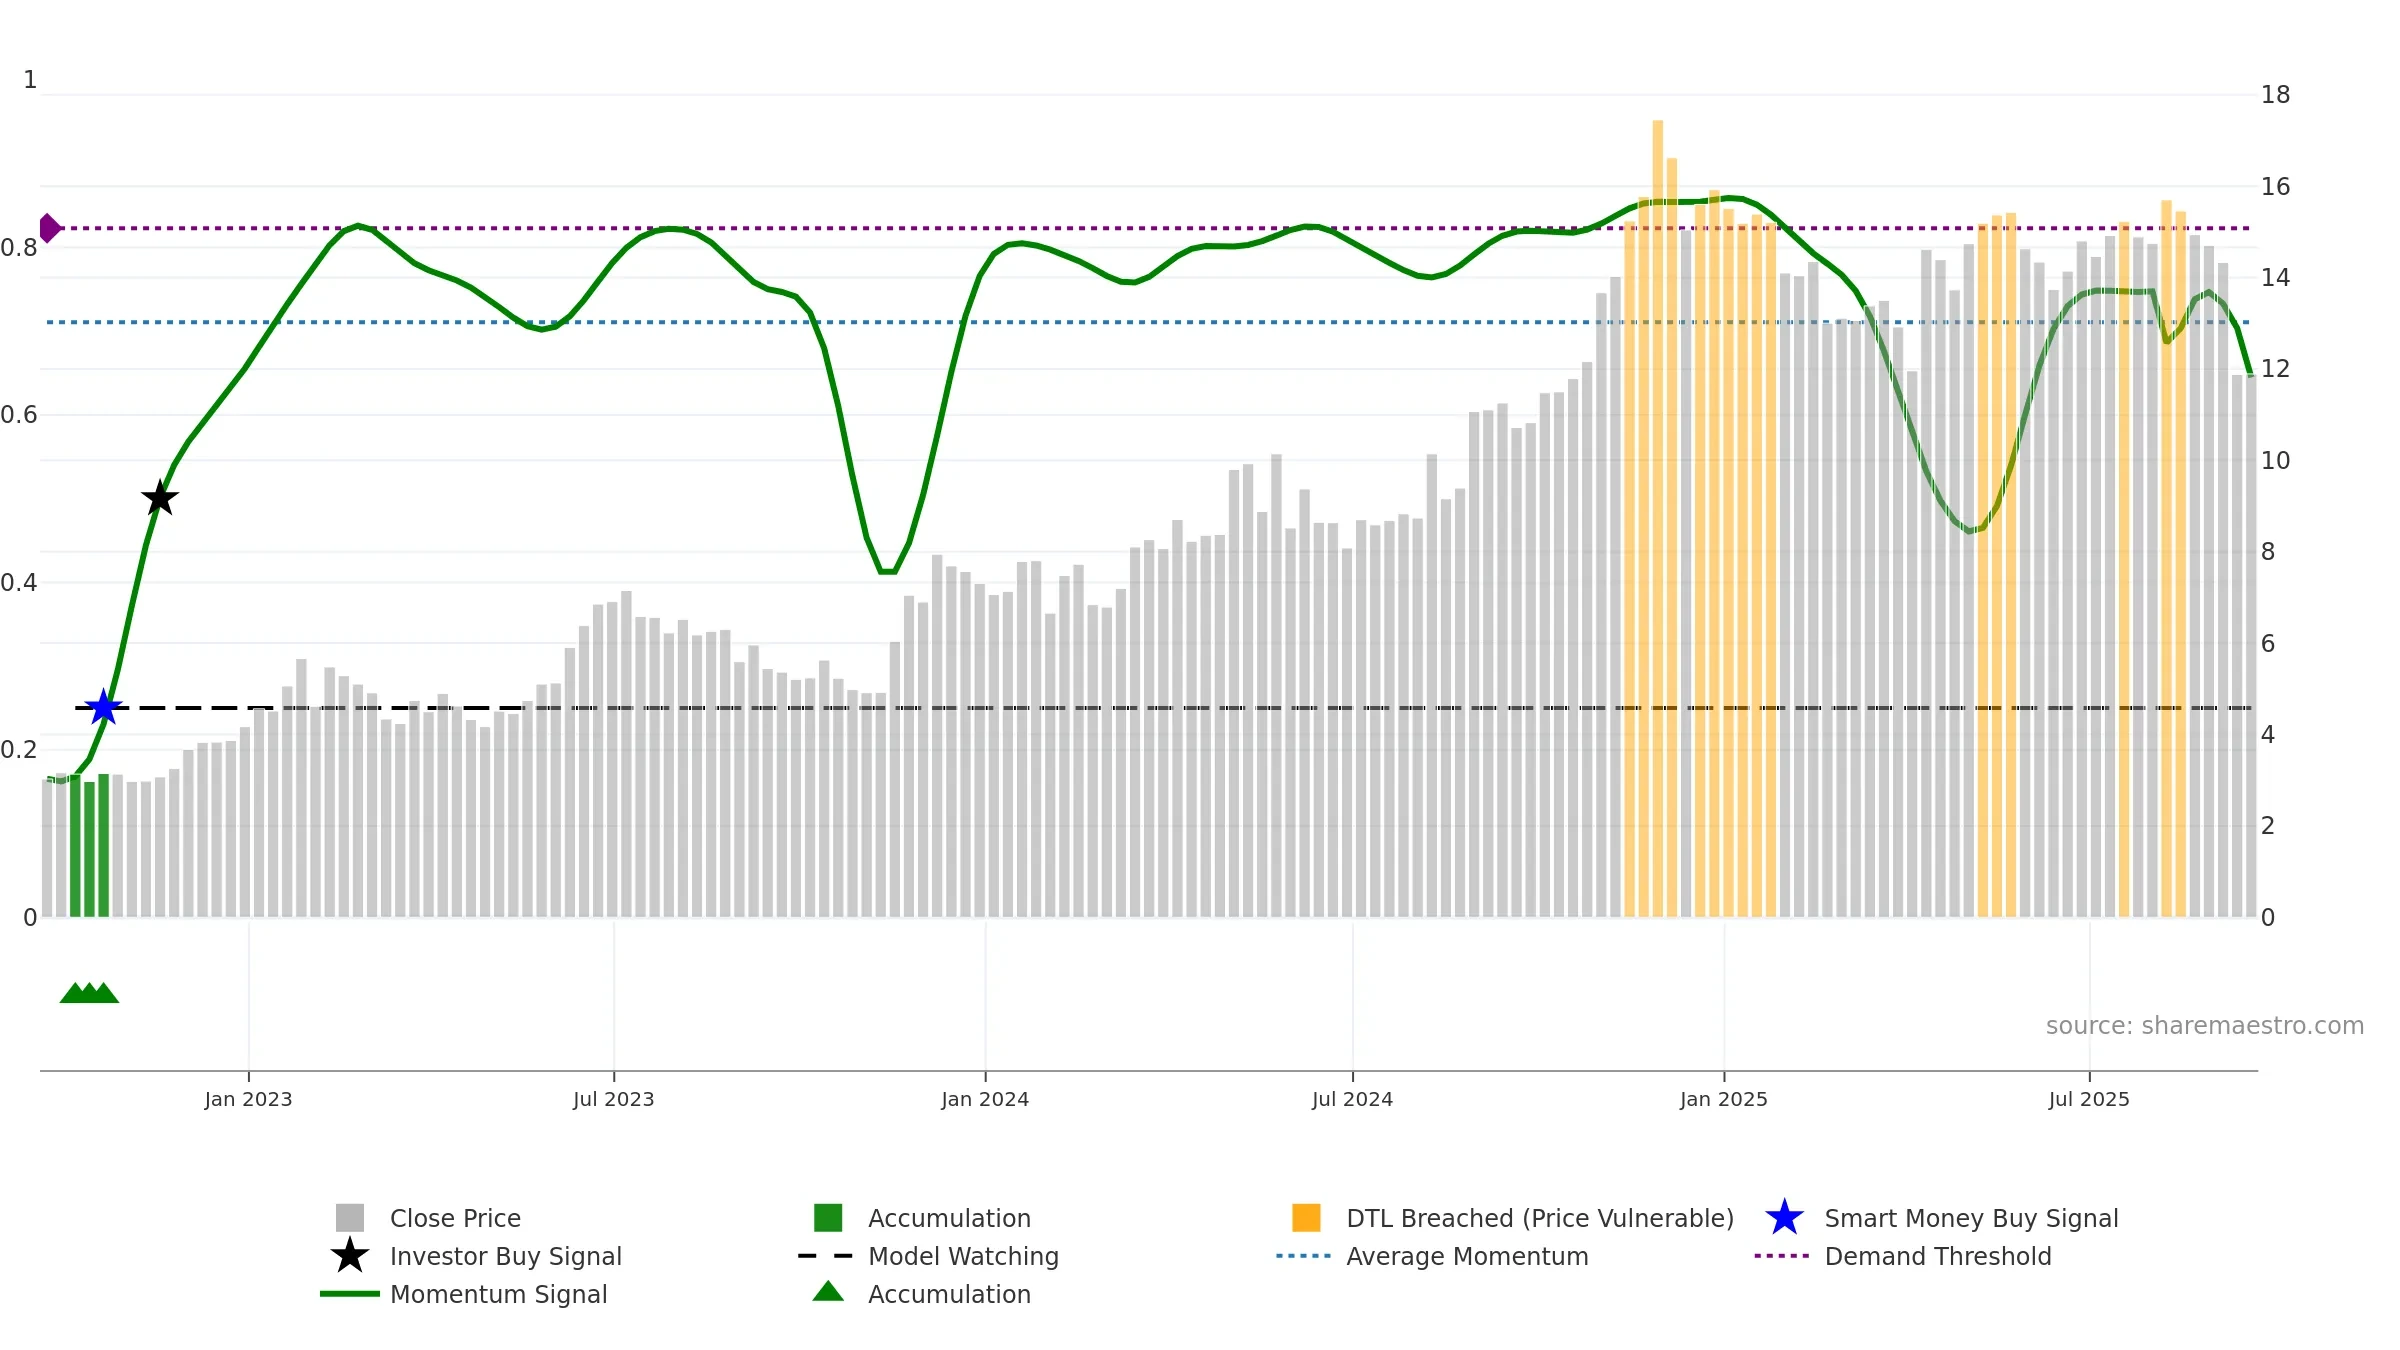Click the momentum line's low point near November 2023
The height and width of the screenshot is (1350, 2400).
pyautogui.click(x=887, y=571)
